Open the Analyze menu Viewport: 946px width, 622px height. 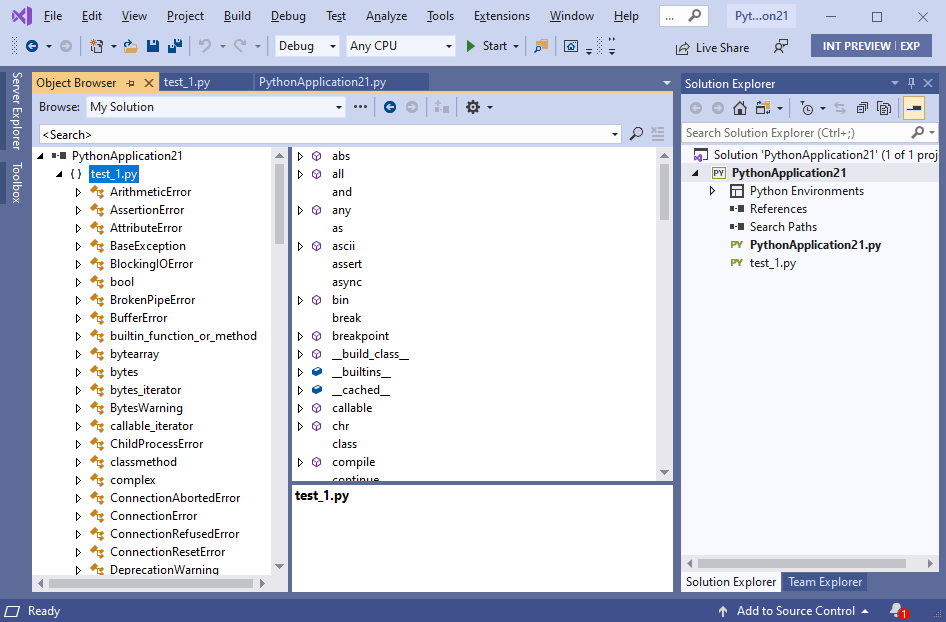click(x=386, y=16)
